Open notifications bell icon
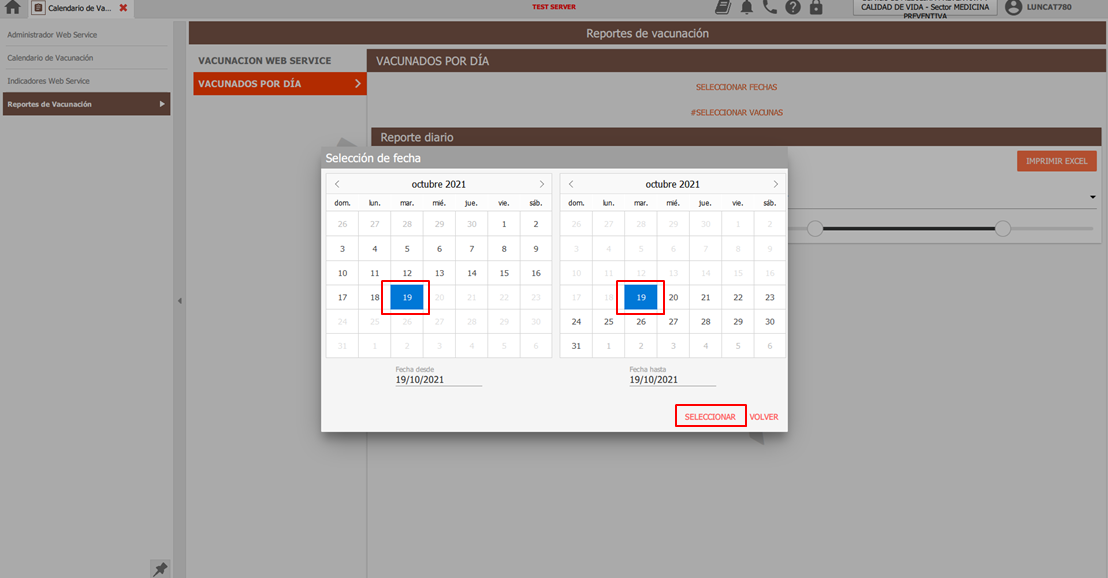Image resolution: width=1108 pixels, height=578 pixels. (x=747, y=7)
